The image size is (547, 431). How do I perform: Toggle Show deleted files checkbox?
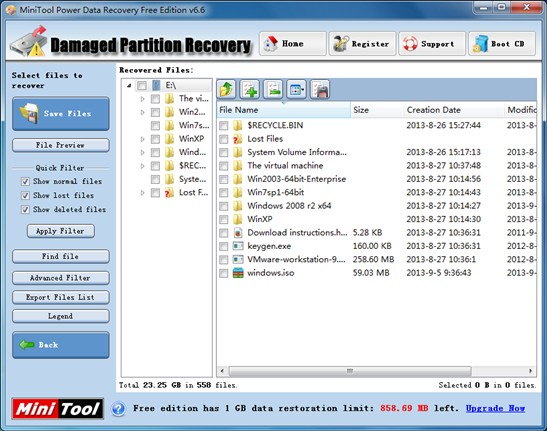(x=25, y=209)
